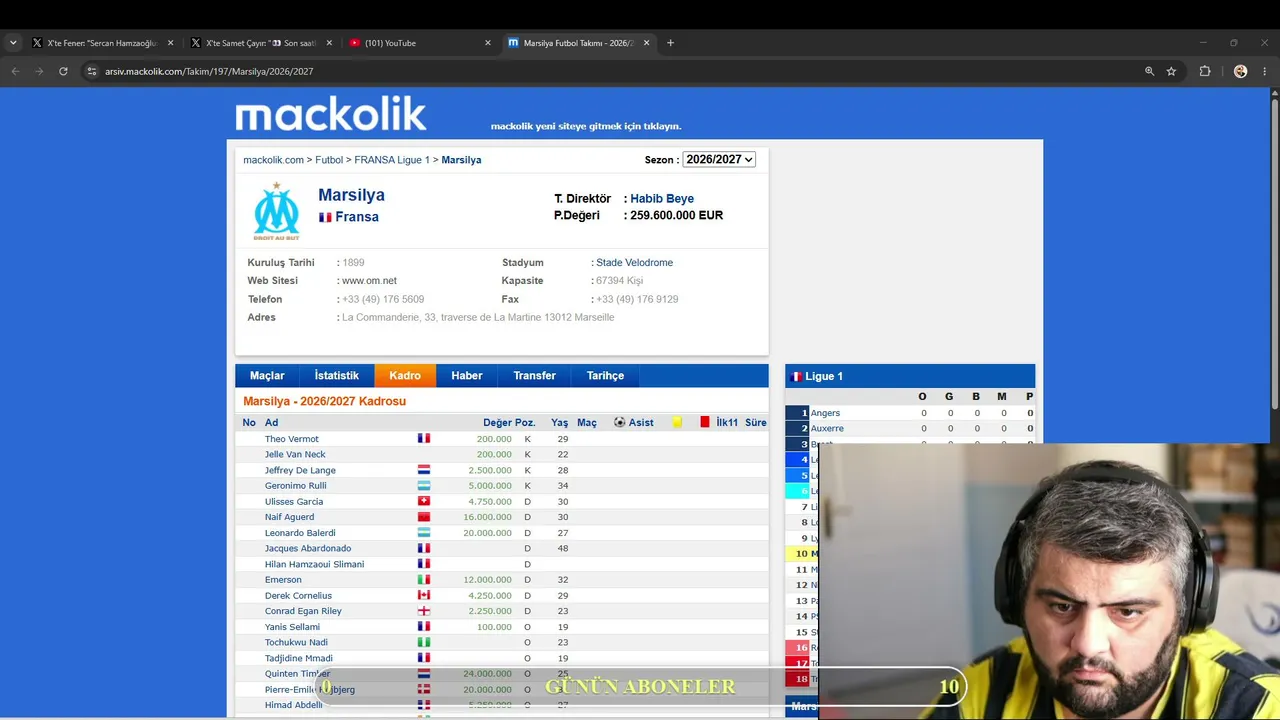Screen dimensions: 1280x720
Task: Close the YouTube tab
Action: 488,43
